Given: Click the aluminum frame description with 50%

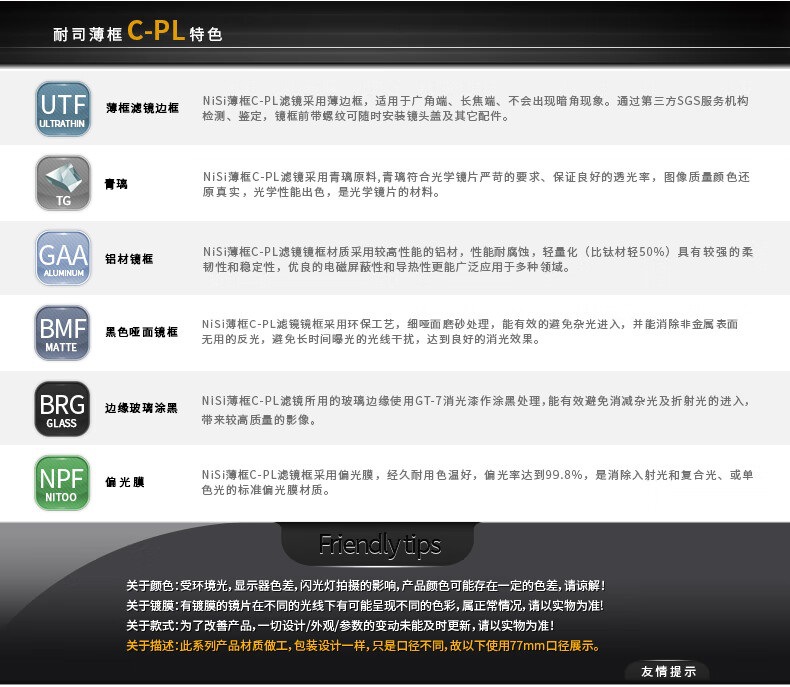Looking at the screenshot, I should [x=478, y=259].
